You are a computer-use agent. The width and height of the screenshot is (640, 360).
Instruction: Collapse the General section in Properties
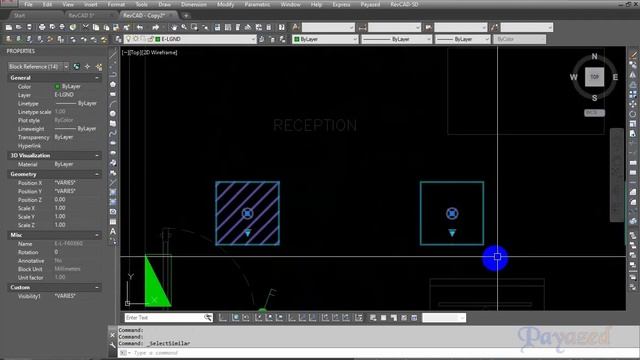(97, 78)
